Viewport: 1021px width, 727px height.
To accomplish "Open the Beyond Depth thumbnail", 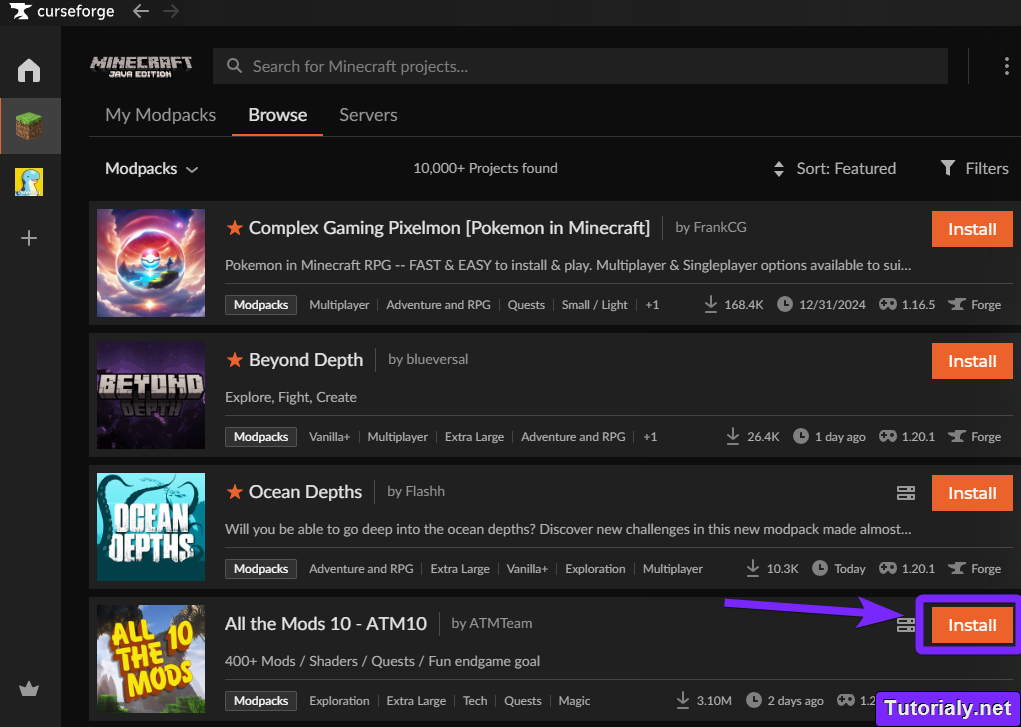I will point(151,395).
